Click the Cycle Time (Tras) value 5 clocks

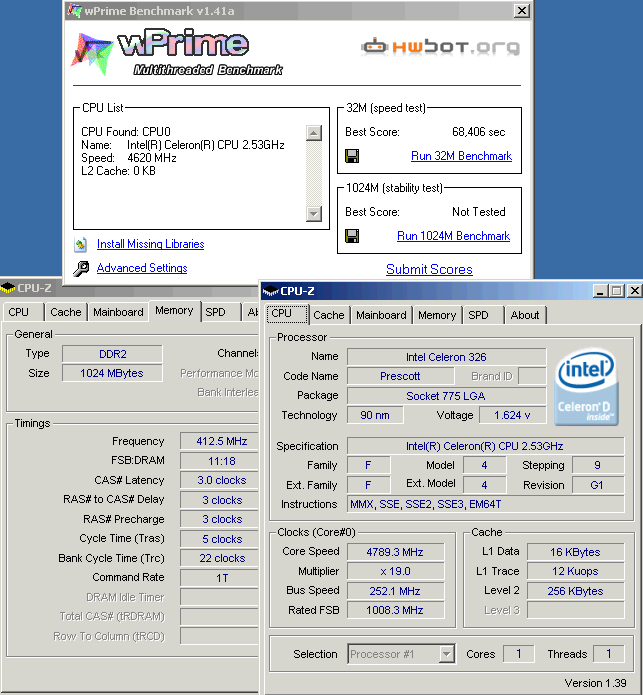point(220,539)
